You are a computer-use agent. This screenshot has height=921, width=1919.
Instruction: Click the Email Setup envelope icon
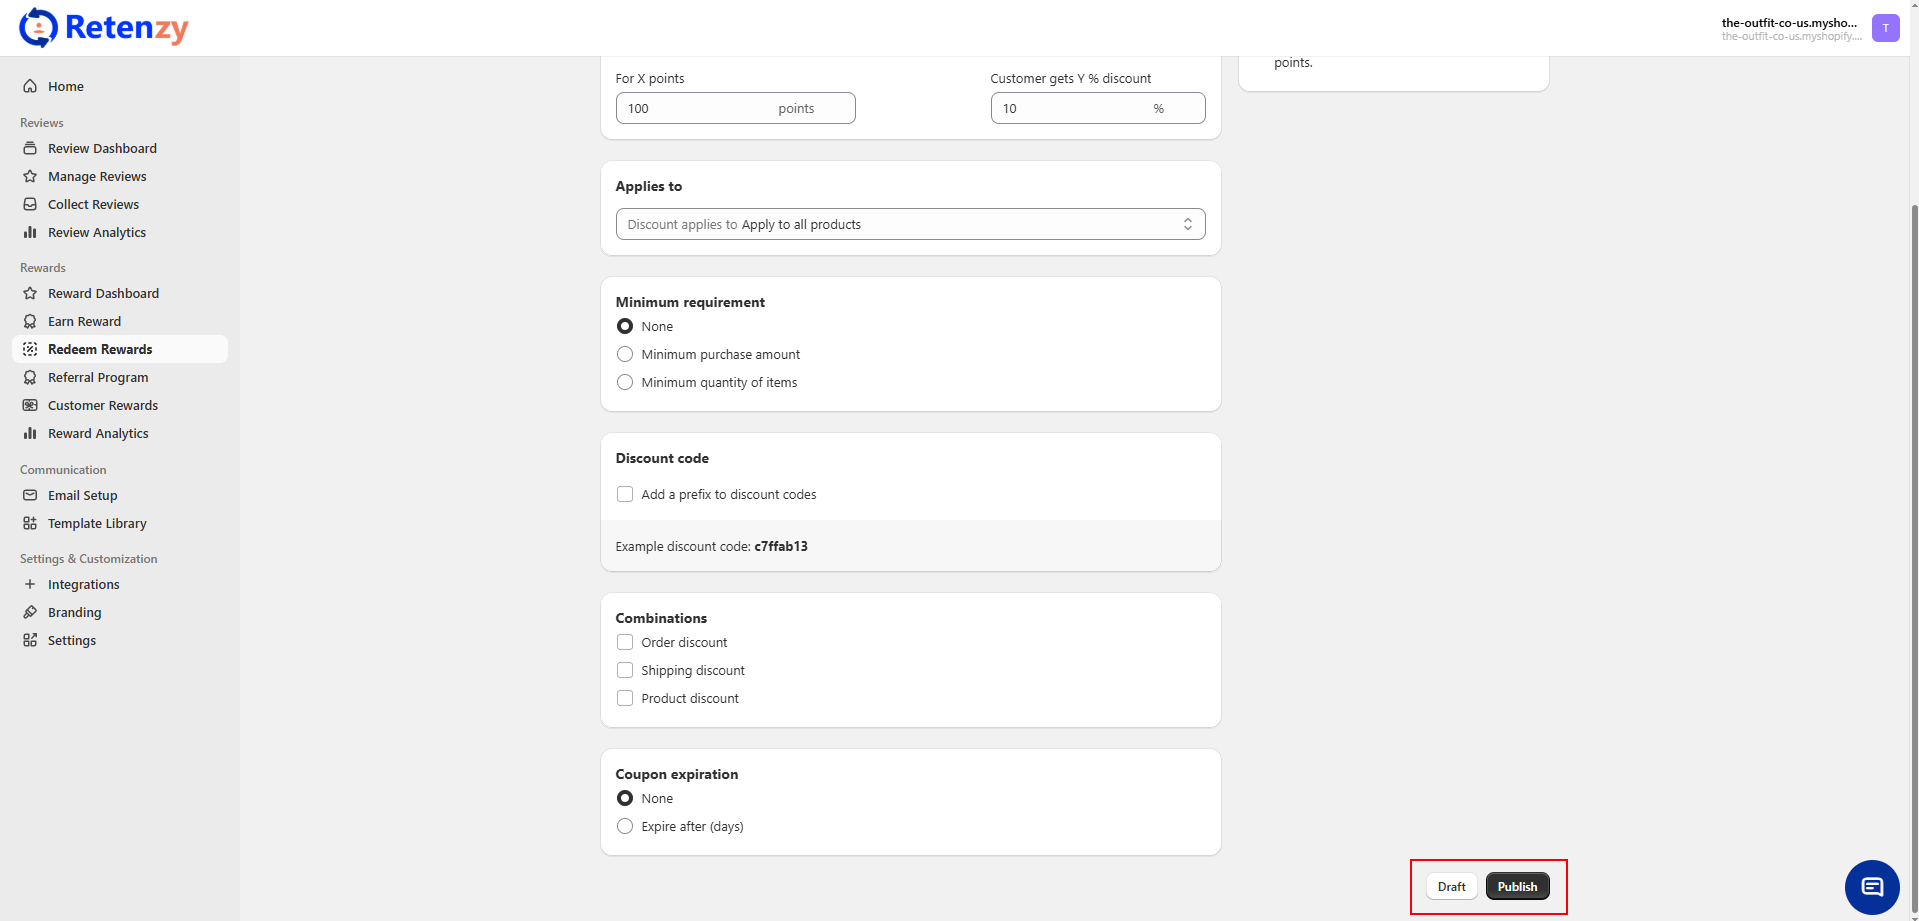30,495
